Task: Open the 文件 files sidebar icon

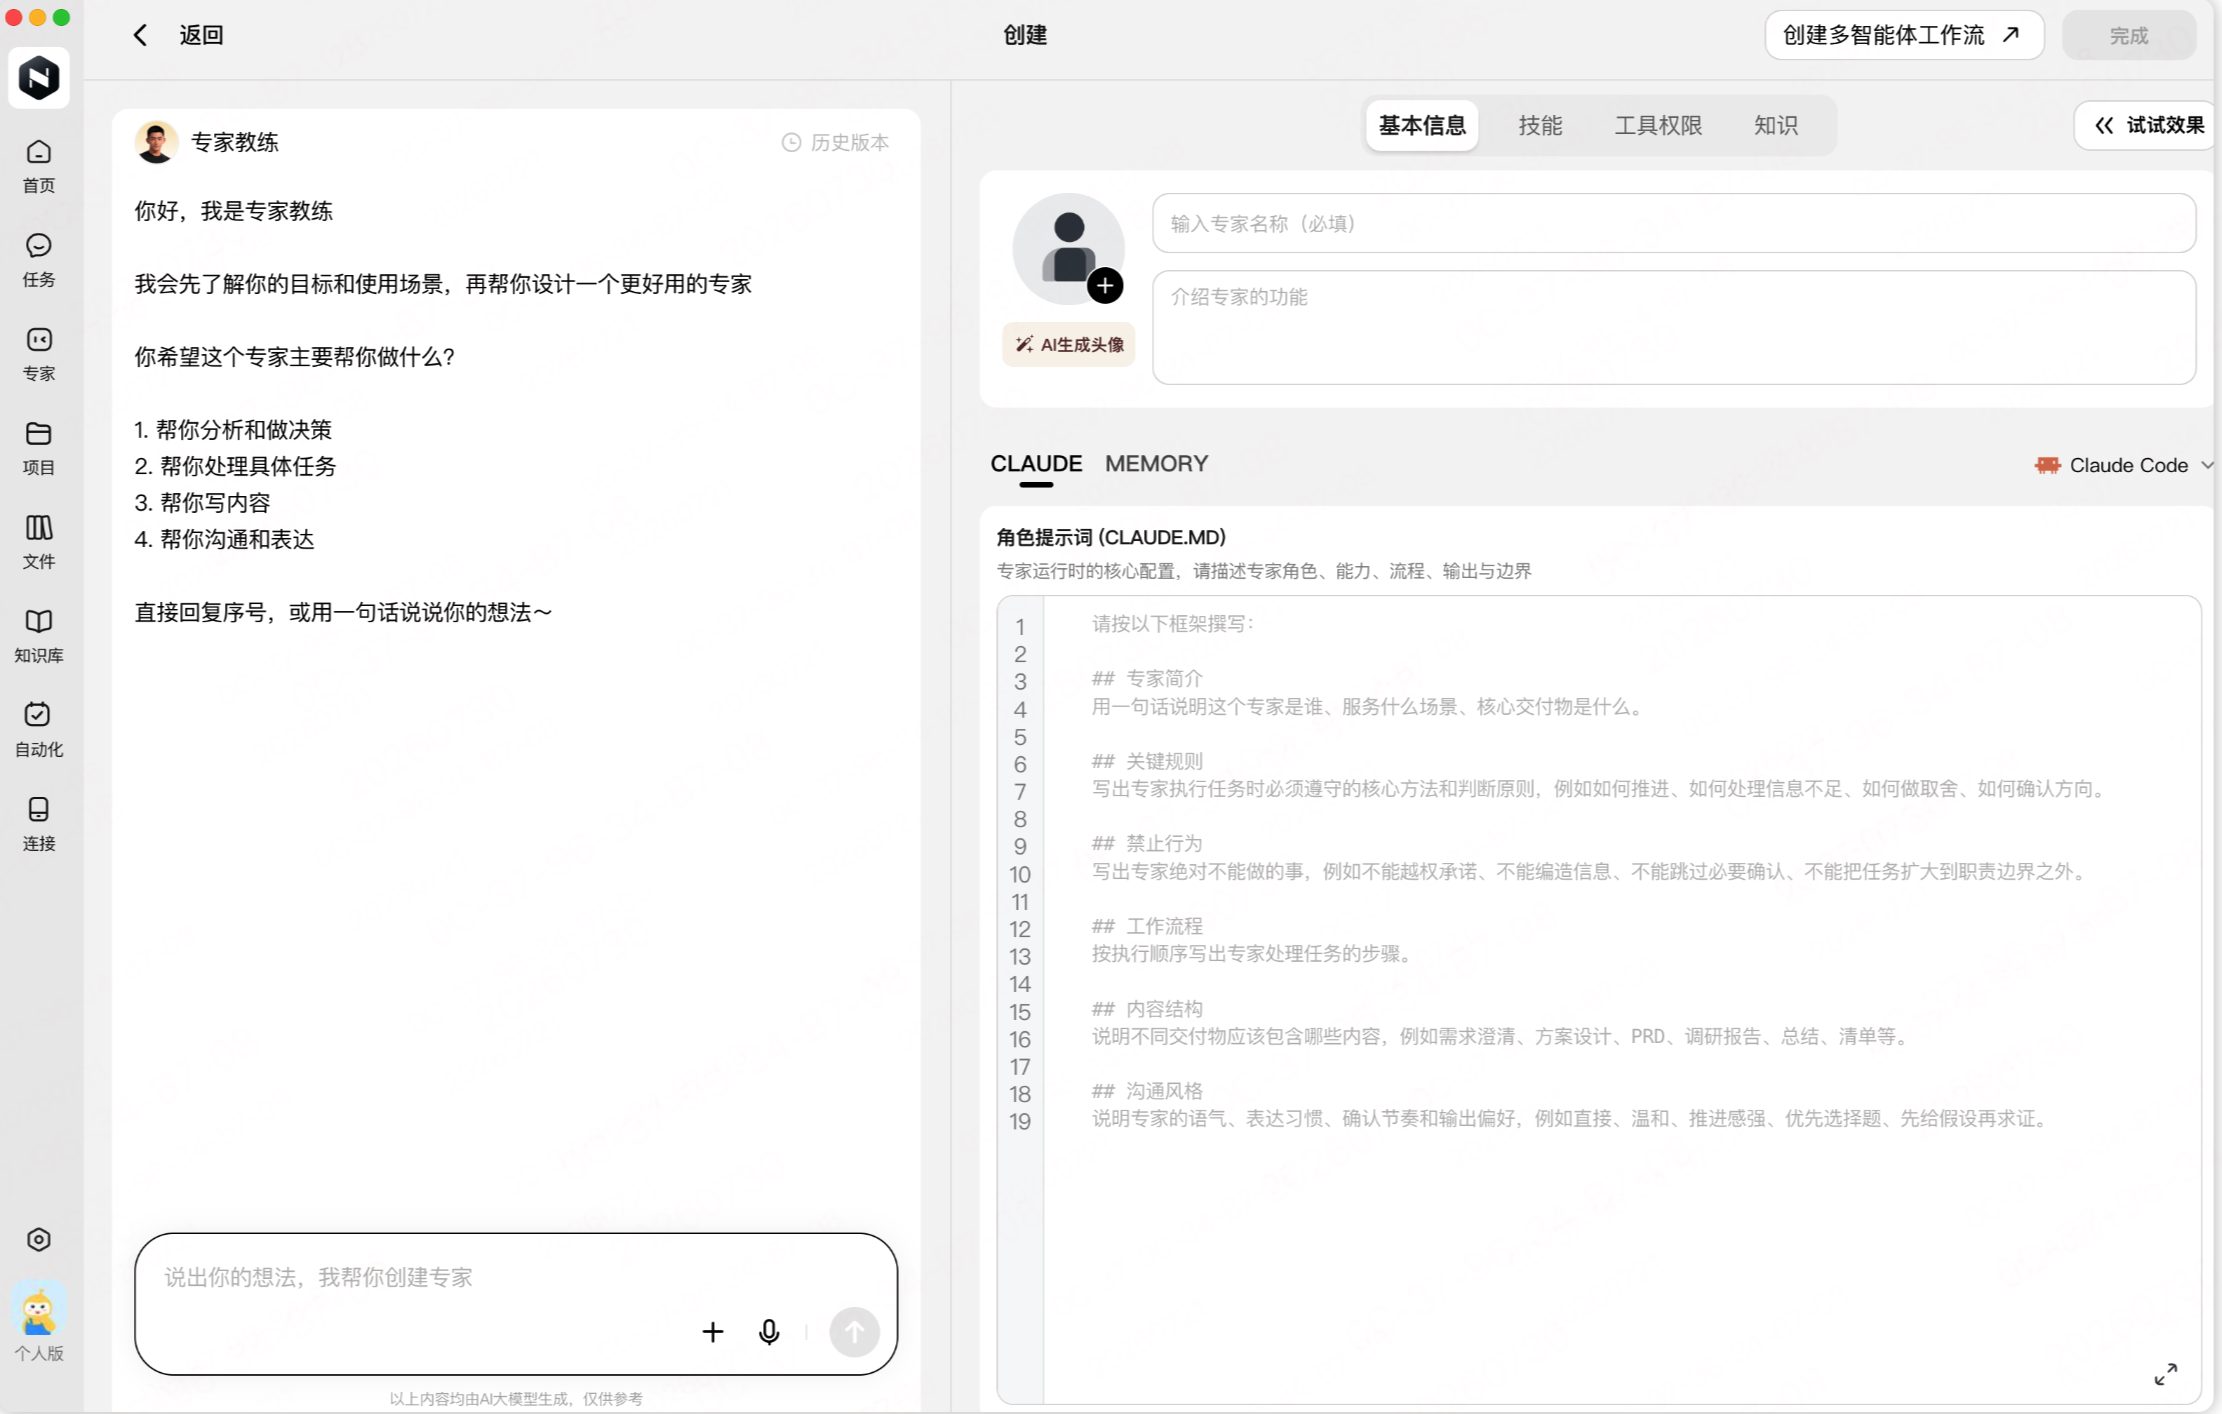Action: [39, 542]
